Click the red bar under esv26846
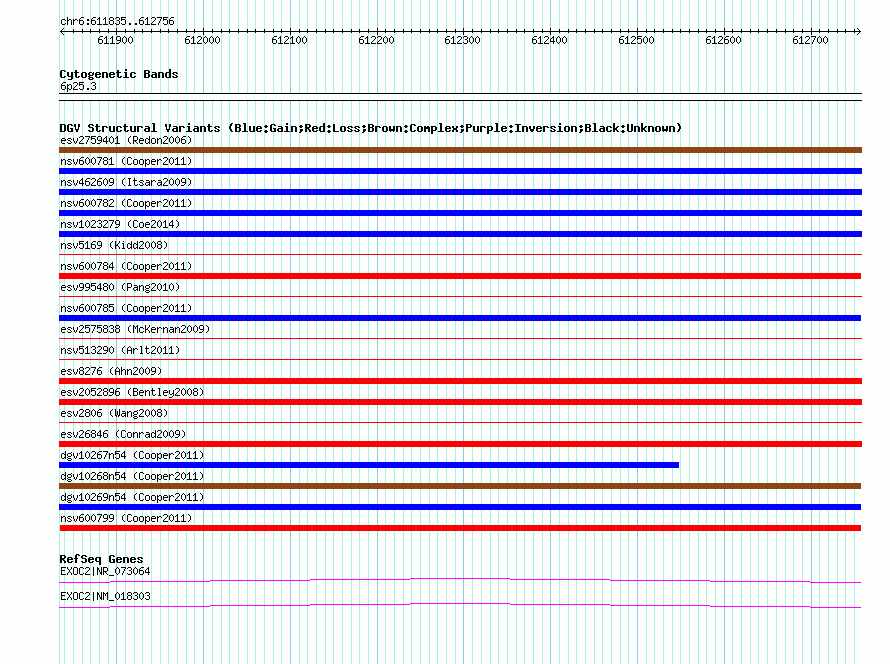This screenshot has height=664, width=890. pos(460,444)
